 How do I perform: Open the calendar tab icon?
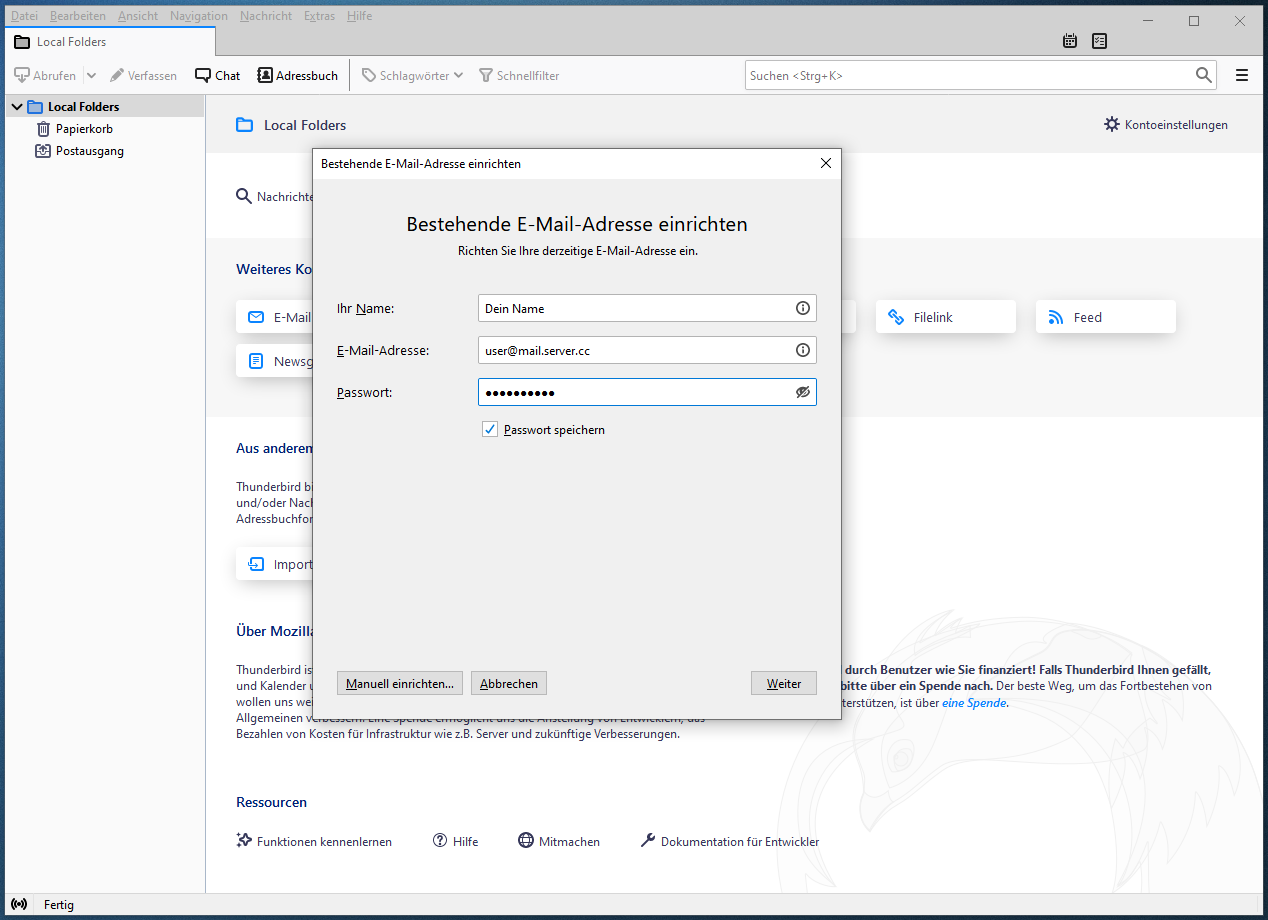coord(1070,41)
